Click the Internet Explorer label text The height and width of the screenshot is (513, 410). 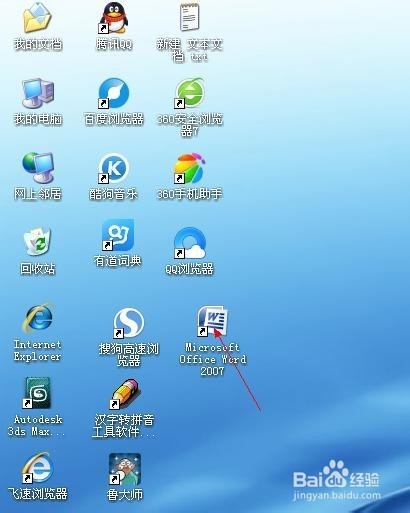tap(37, 350)
